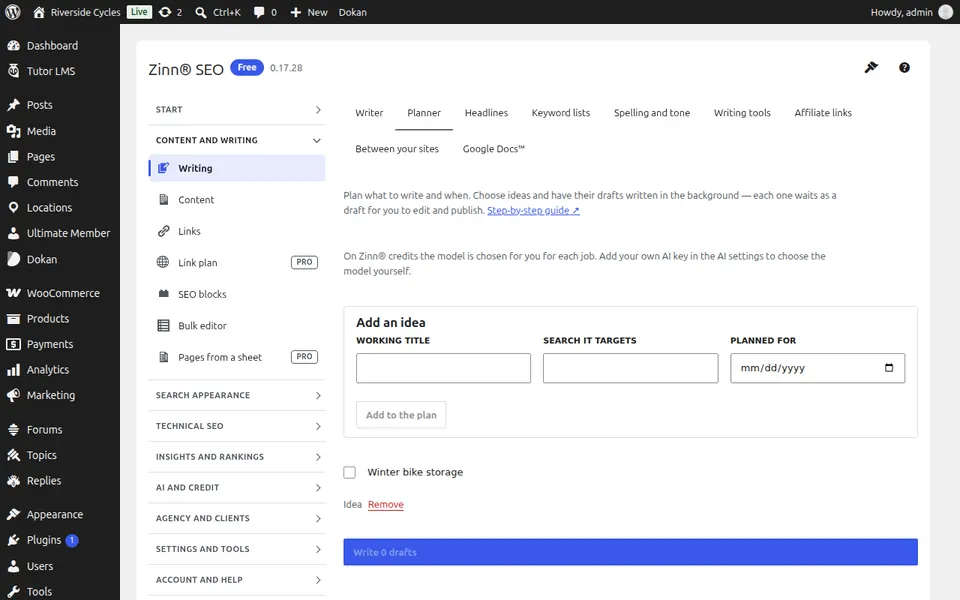Open the Step-by-step guide link

coord(533,210)
